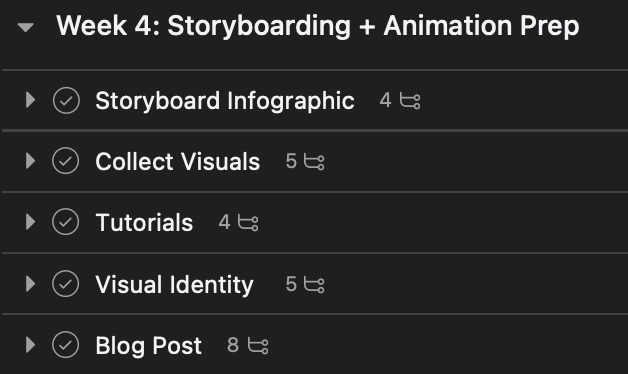Select the Tutorials task name
Image resolution: width=628 pixels, height=374 pixels.
point(144,222)
